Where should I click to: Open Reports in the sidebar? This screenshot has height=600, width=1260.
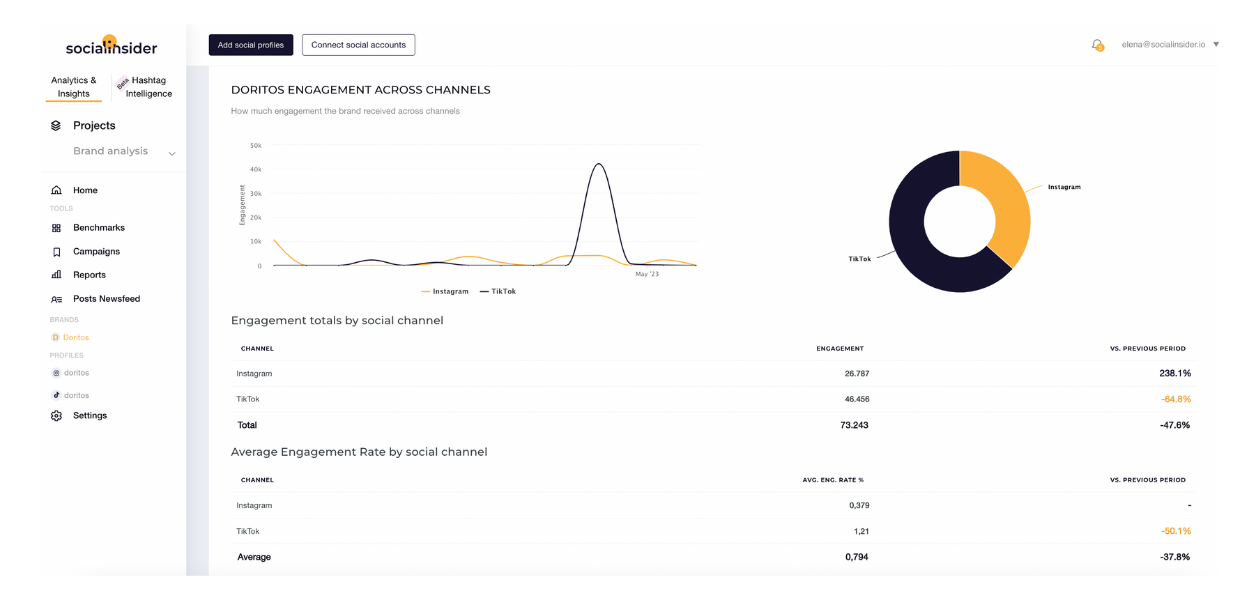tap(89, 275)
